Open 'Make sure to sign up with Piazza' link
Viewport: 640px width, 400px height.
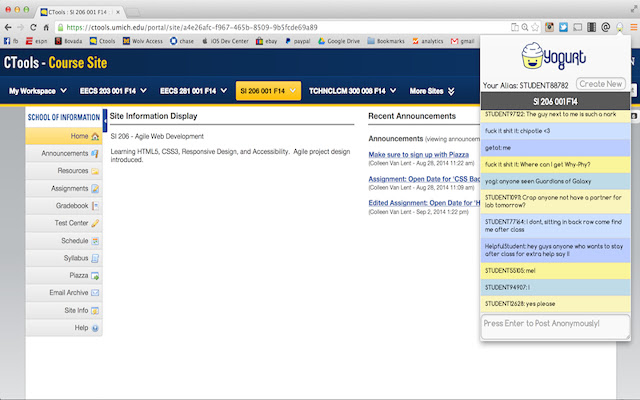click(x=418, y=155)
